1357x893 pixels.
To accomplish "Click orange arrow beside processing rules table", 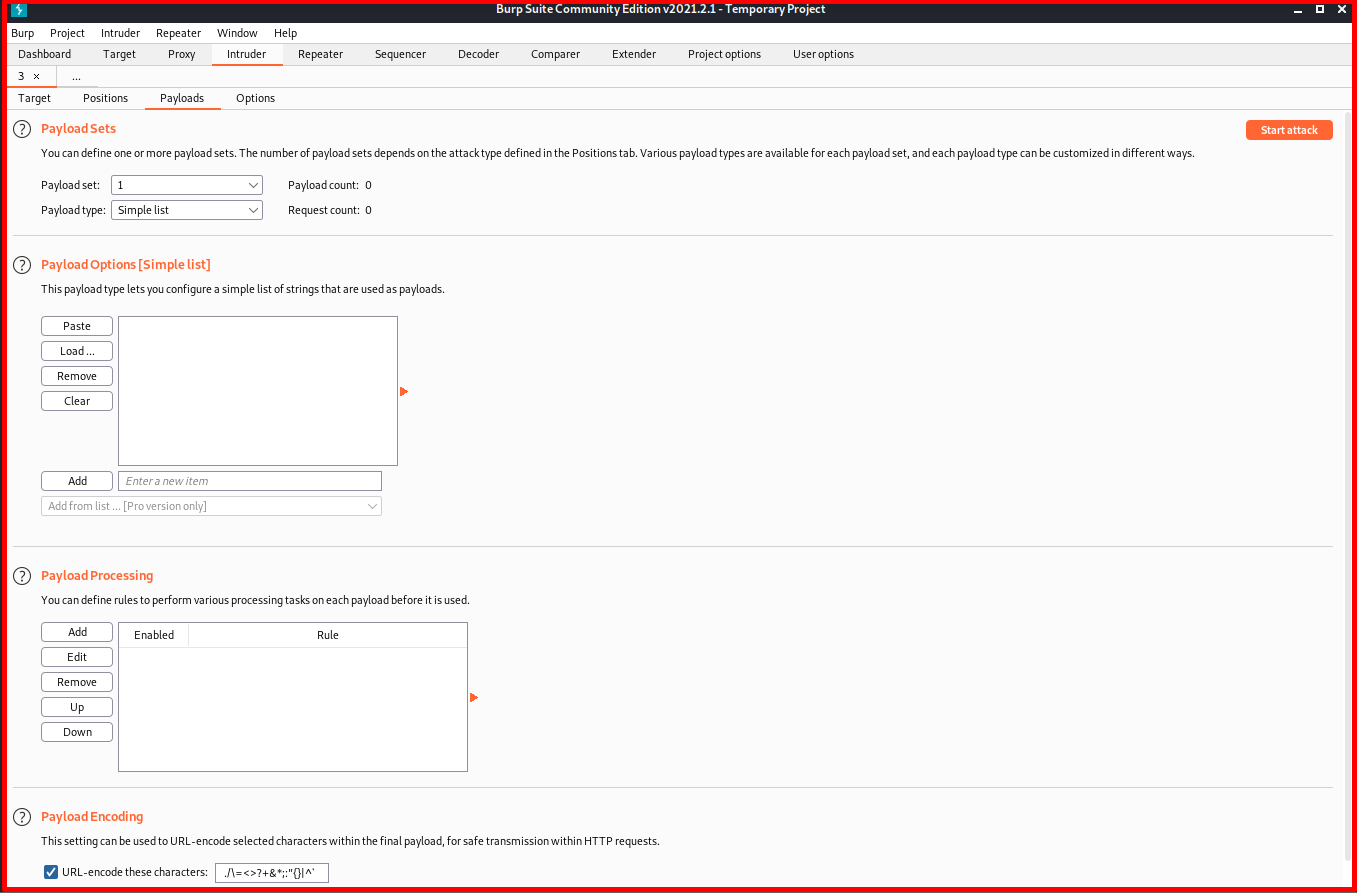I will [474, 697].
